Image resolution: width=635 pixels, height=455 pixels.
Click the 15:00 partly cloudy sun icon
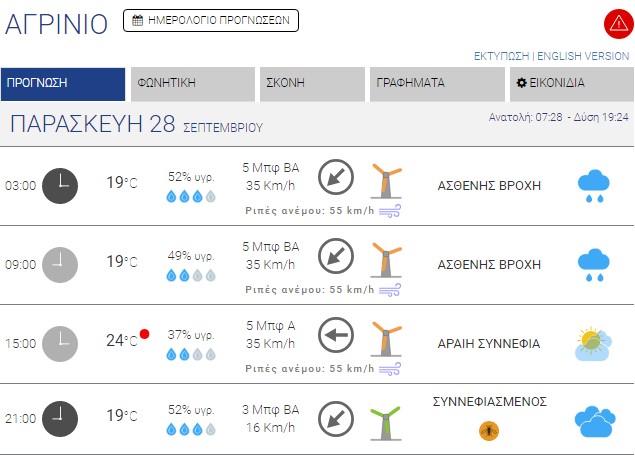(x=594, y=343)
